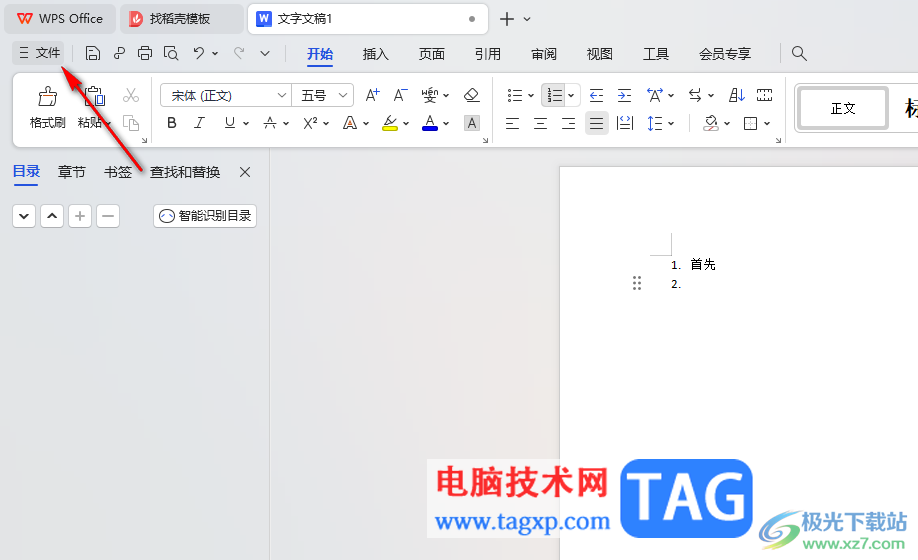Switch to the 视图 ribbon tab
Image resolution: width=918 pixels, height=560 pixels.
pos(600,54)
